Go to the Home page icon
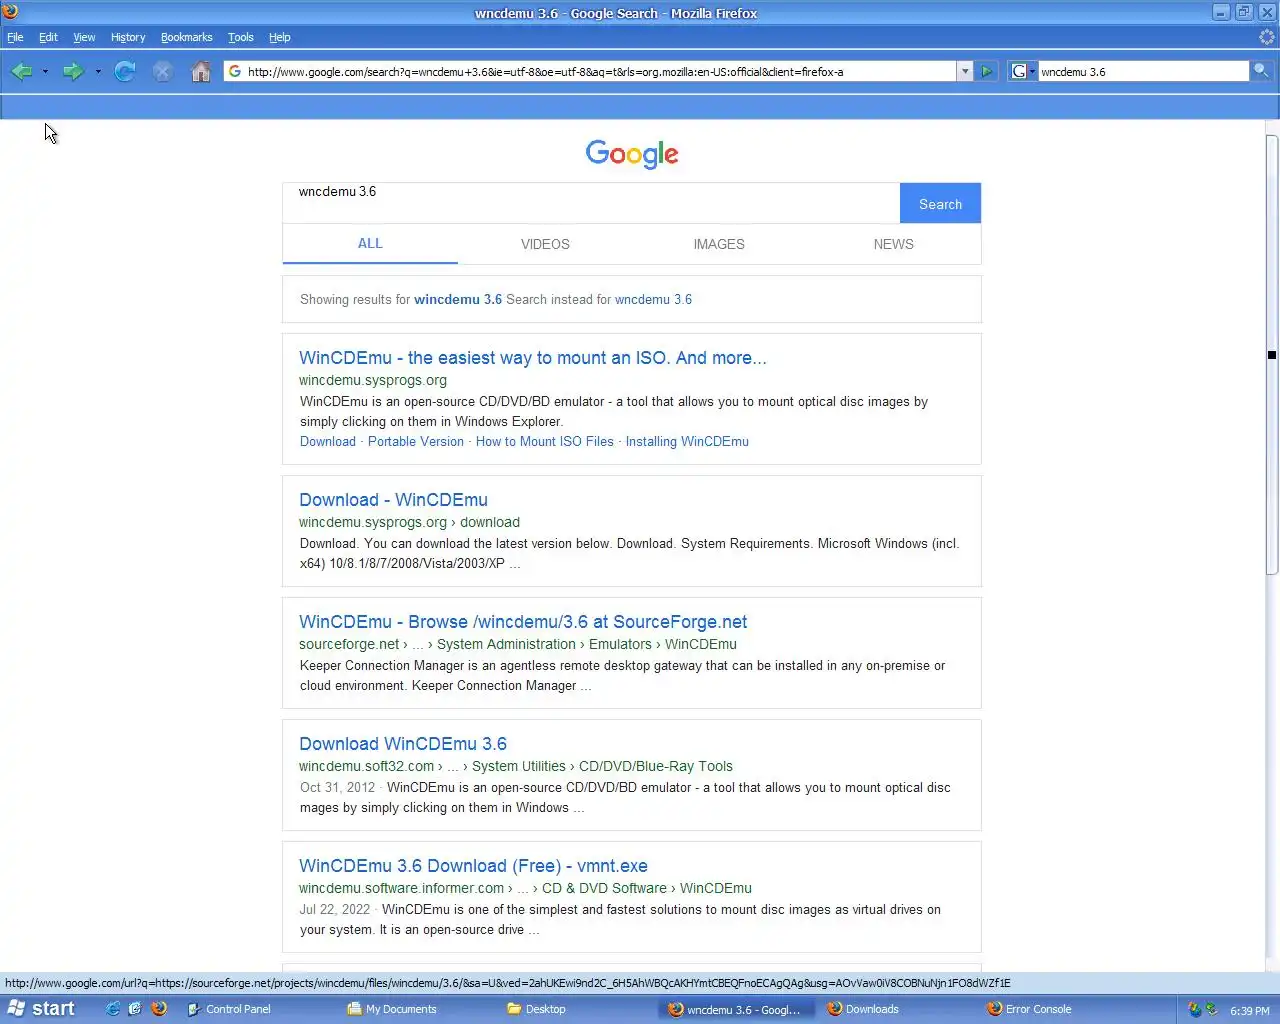Viewport: 1280px width, 1024px height. (201, 71)
